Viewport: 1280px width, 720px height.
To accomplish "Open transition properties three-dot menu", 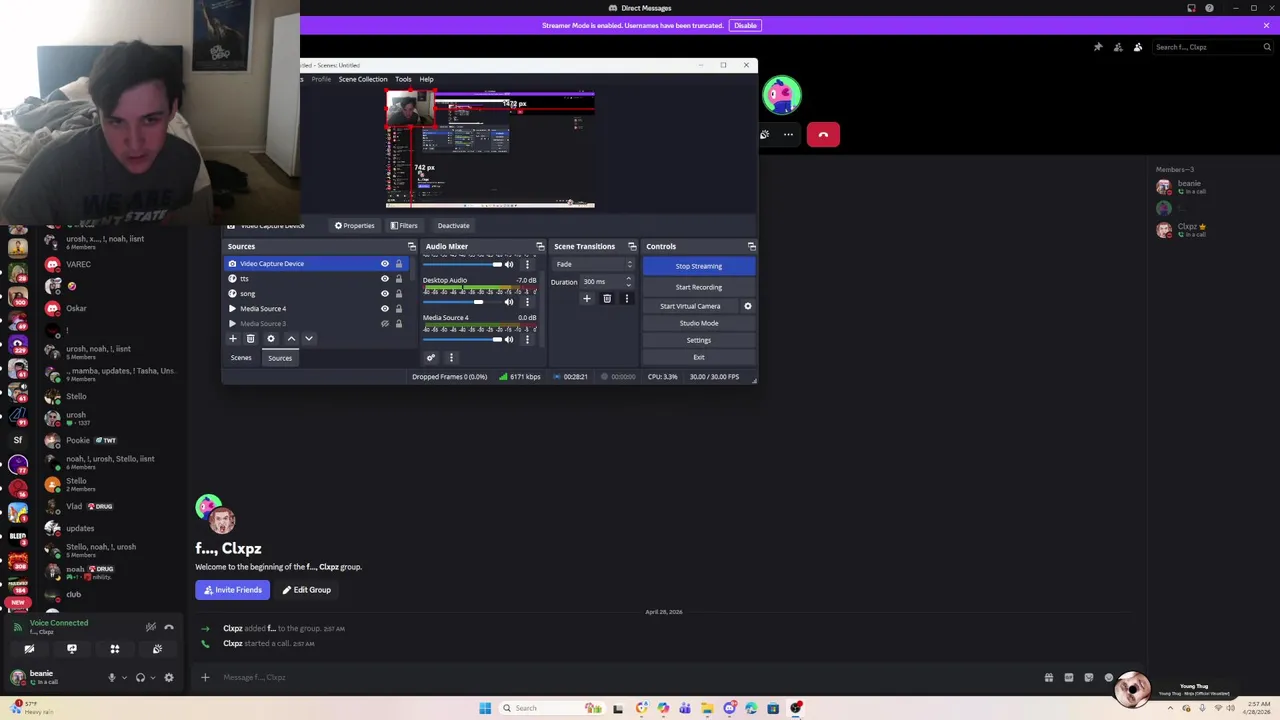I will (627, 299).
